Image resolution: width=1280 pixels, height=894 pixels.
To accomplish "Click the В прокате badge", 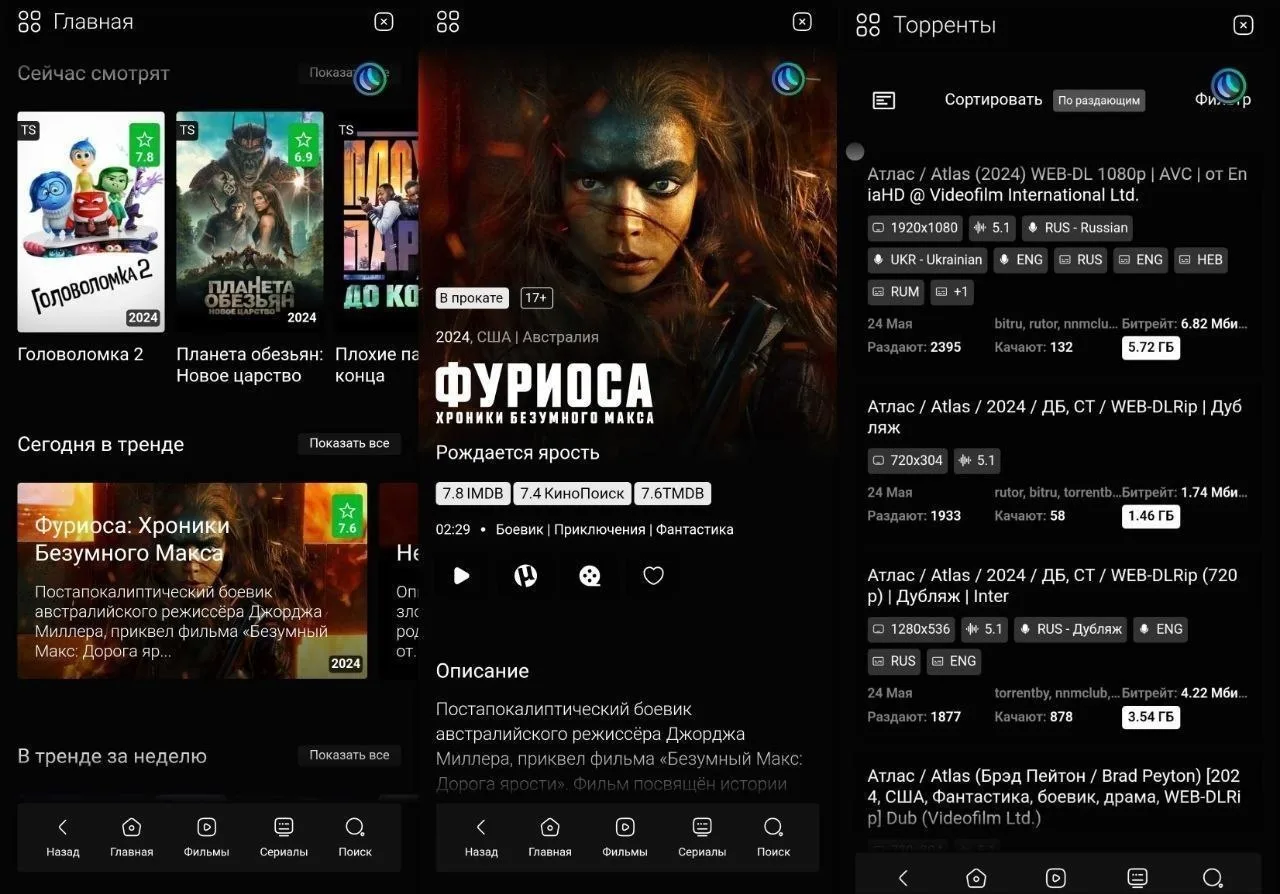I will (x=472, y=298).
